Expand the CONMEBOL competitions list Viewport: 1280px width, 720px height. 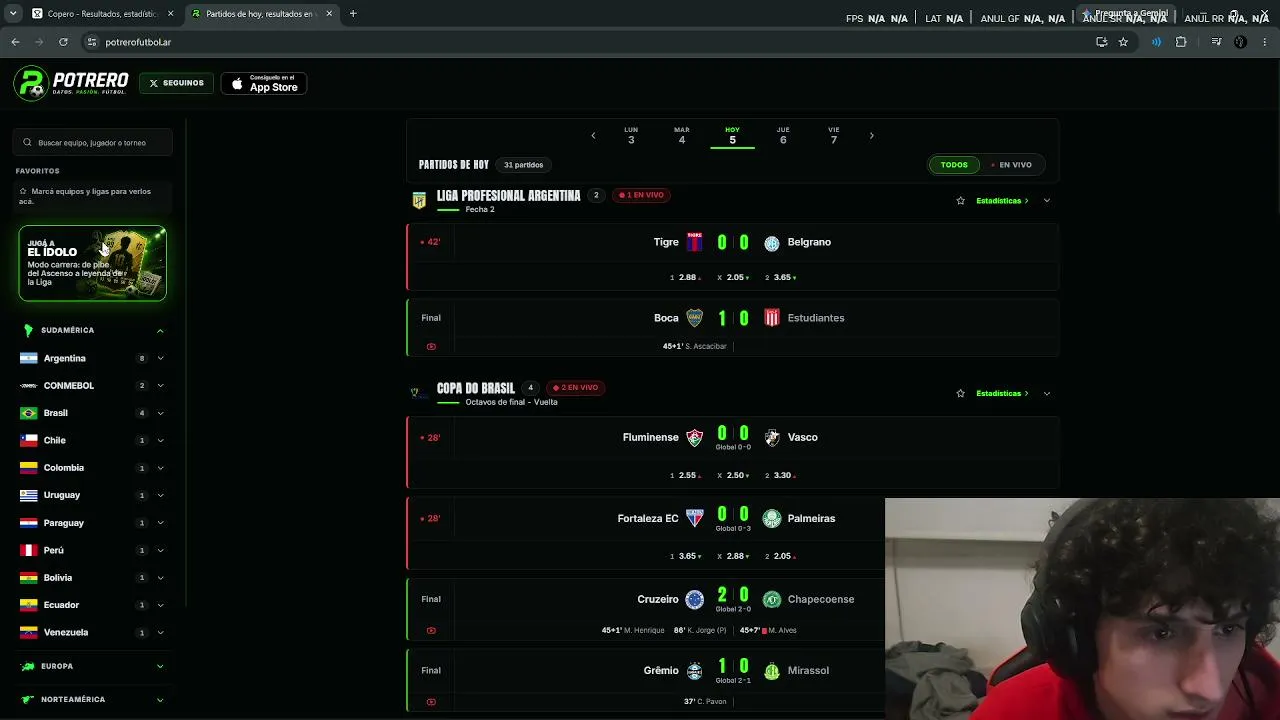[160, 386]
